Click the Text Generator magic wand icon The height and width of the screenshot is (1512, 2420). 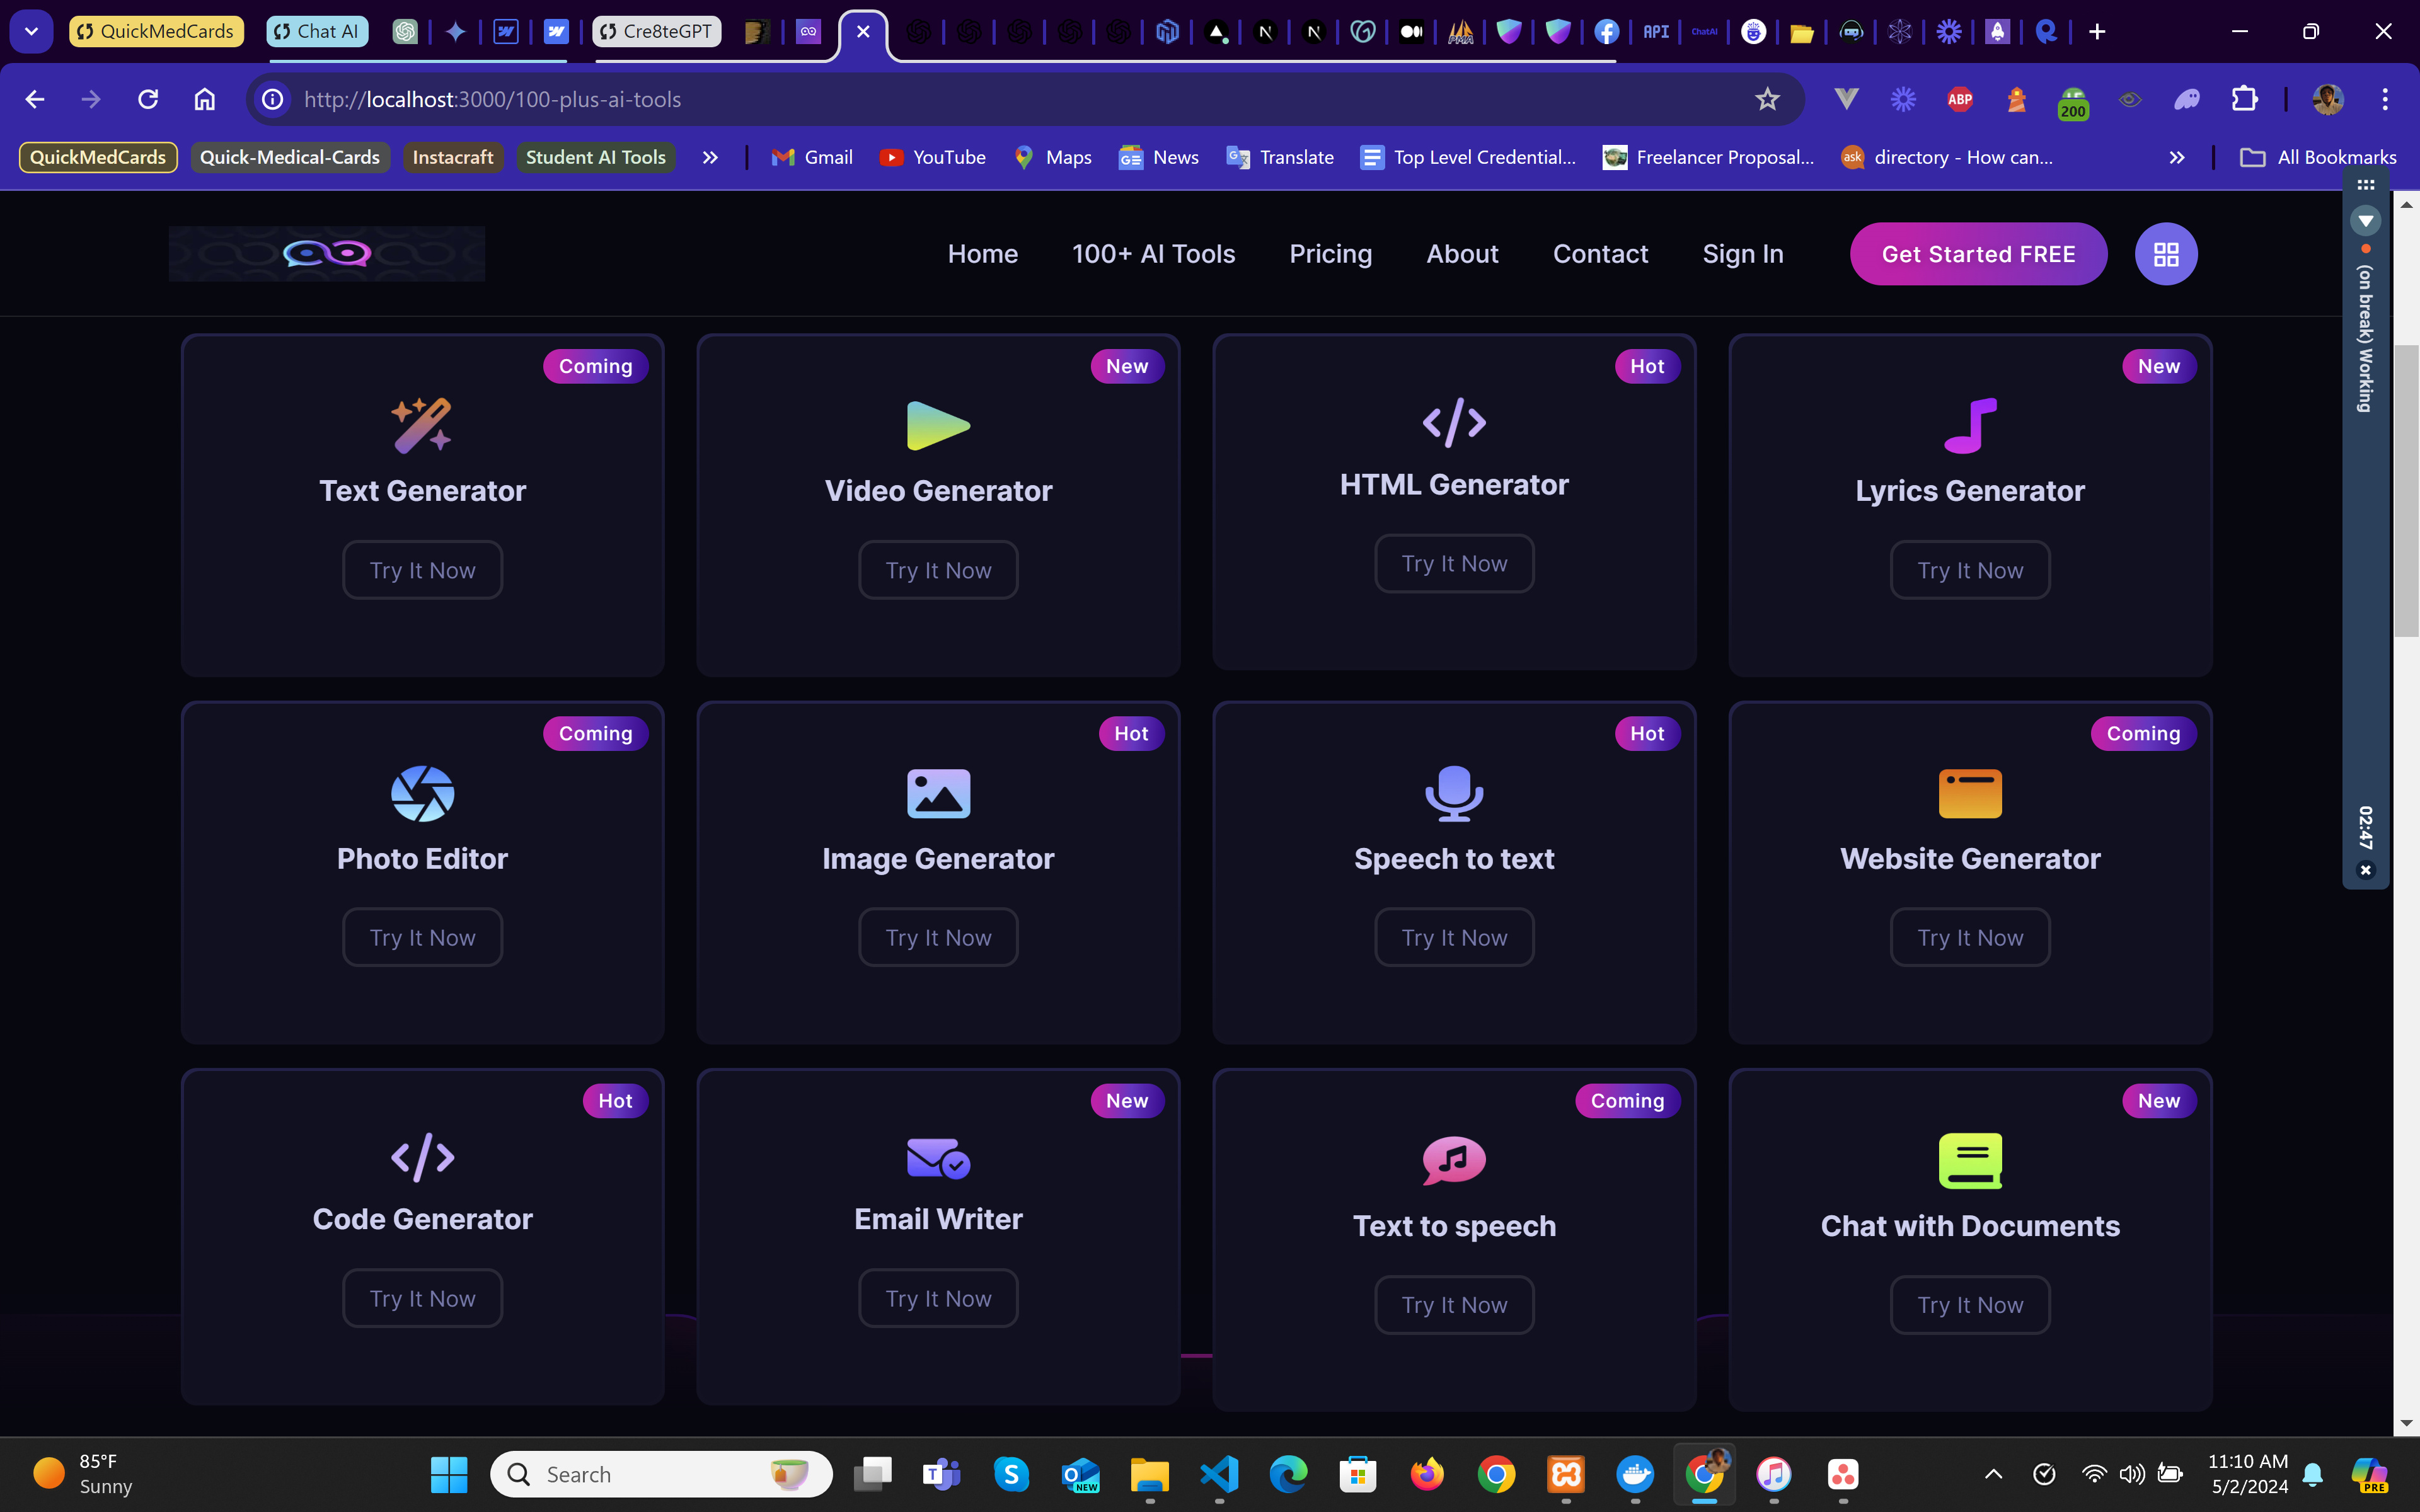(x=422, y=425)
